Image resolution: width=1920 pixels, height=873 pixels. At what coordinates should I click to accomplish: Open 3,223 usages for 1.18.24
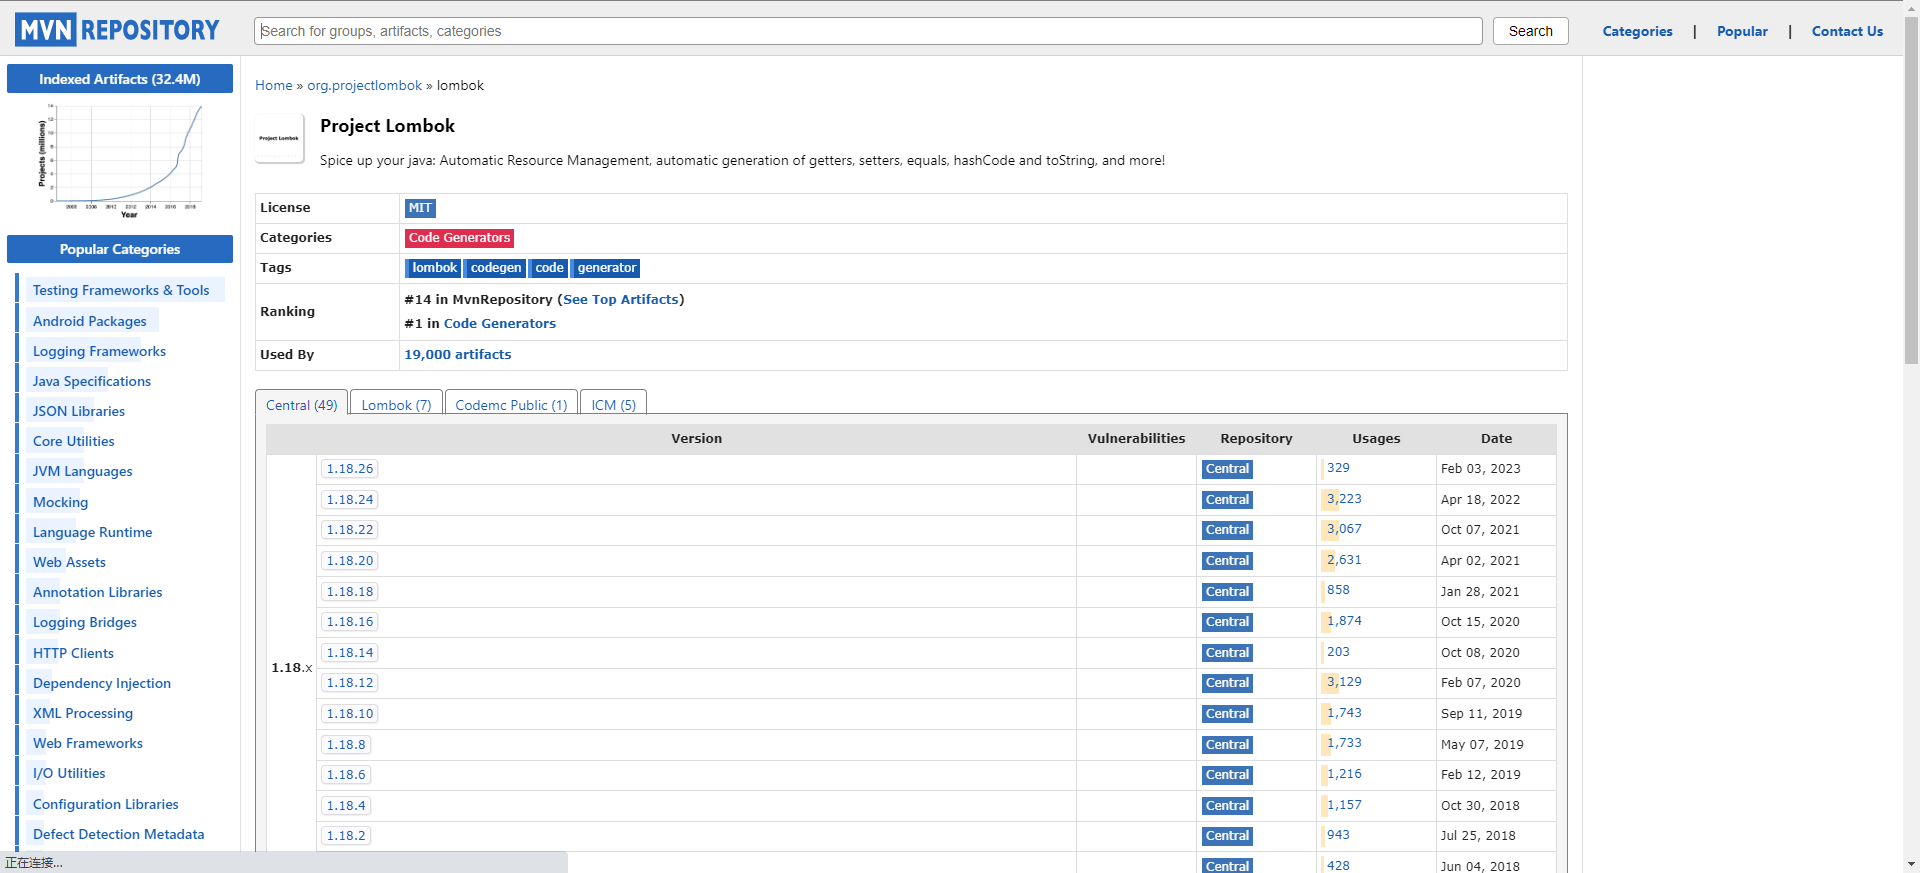coord(1344,499)
